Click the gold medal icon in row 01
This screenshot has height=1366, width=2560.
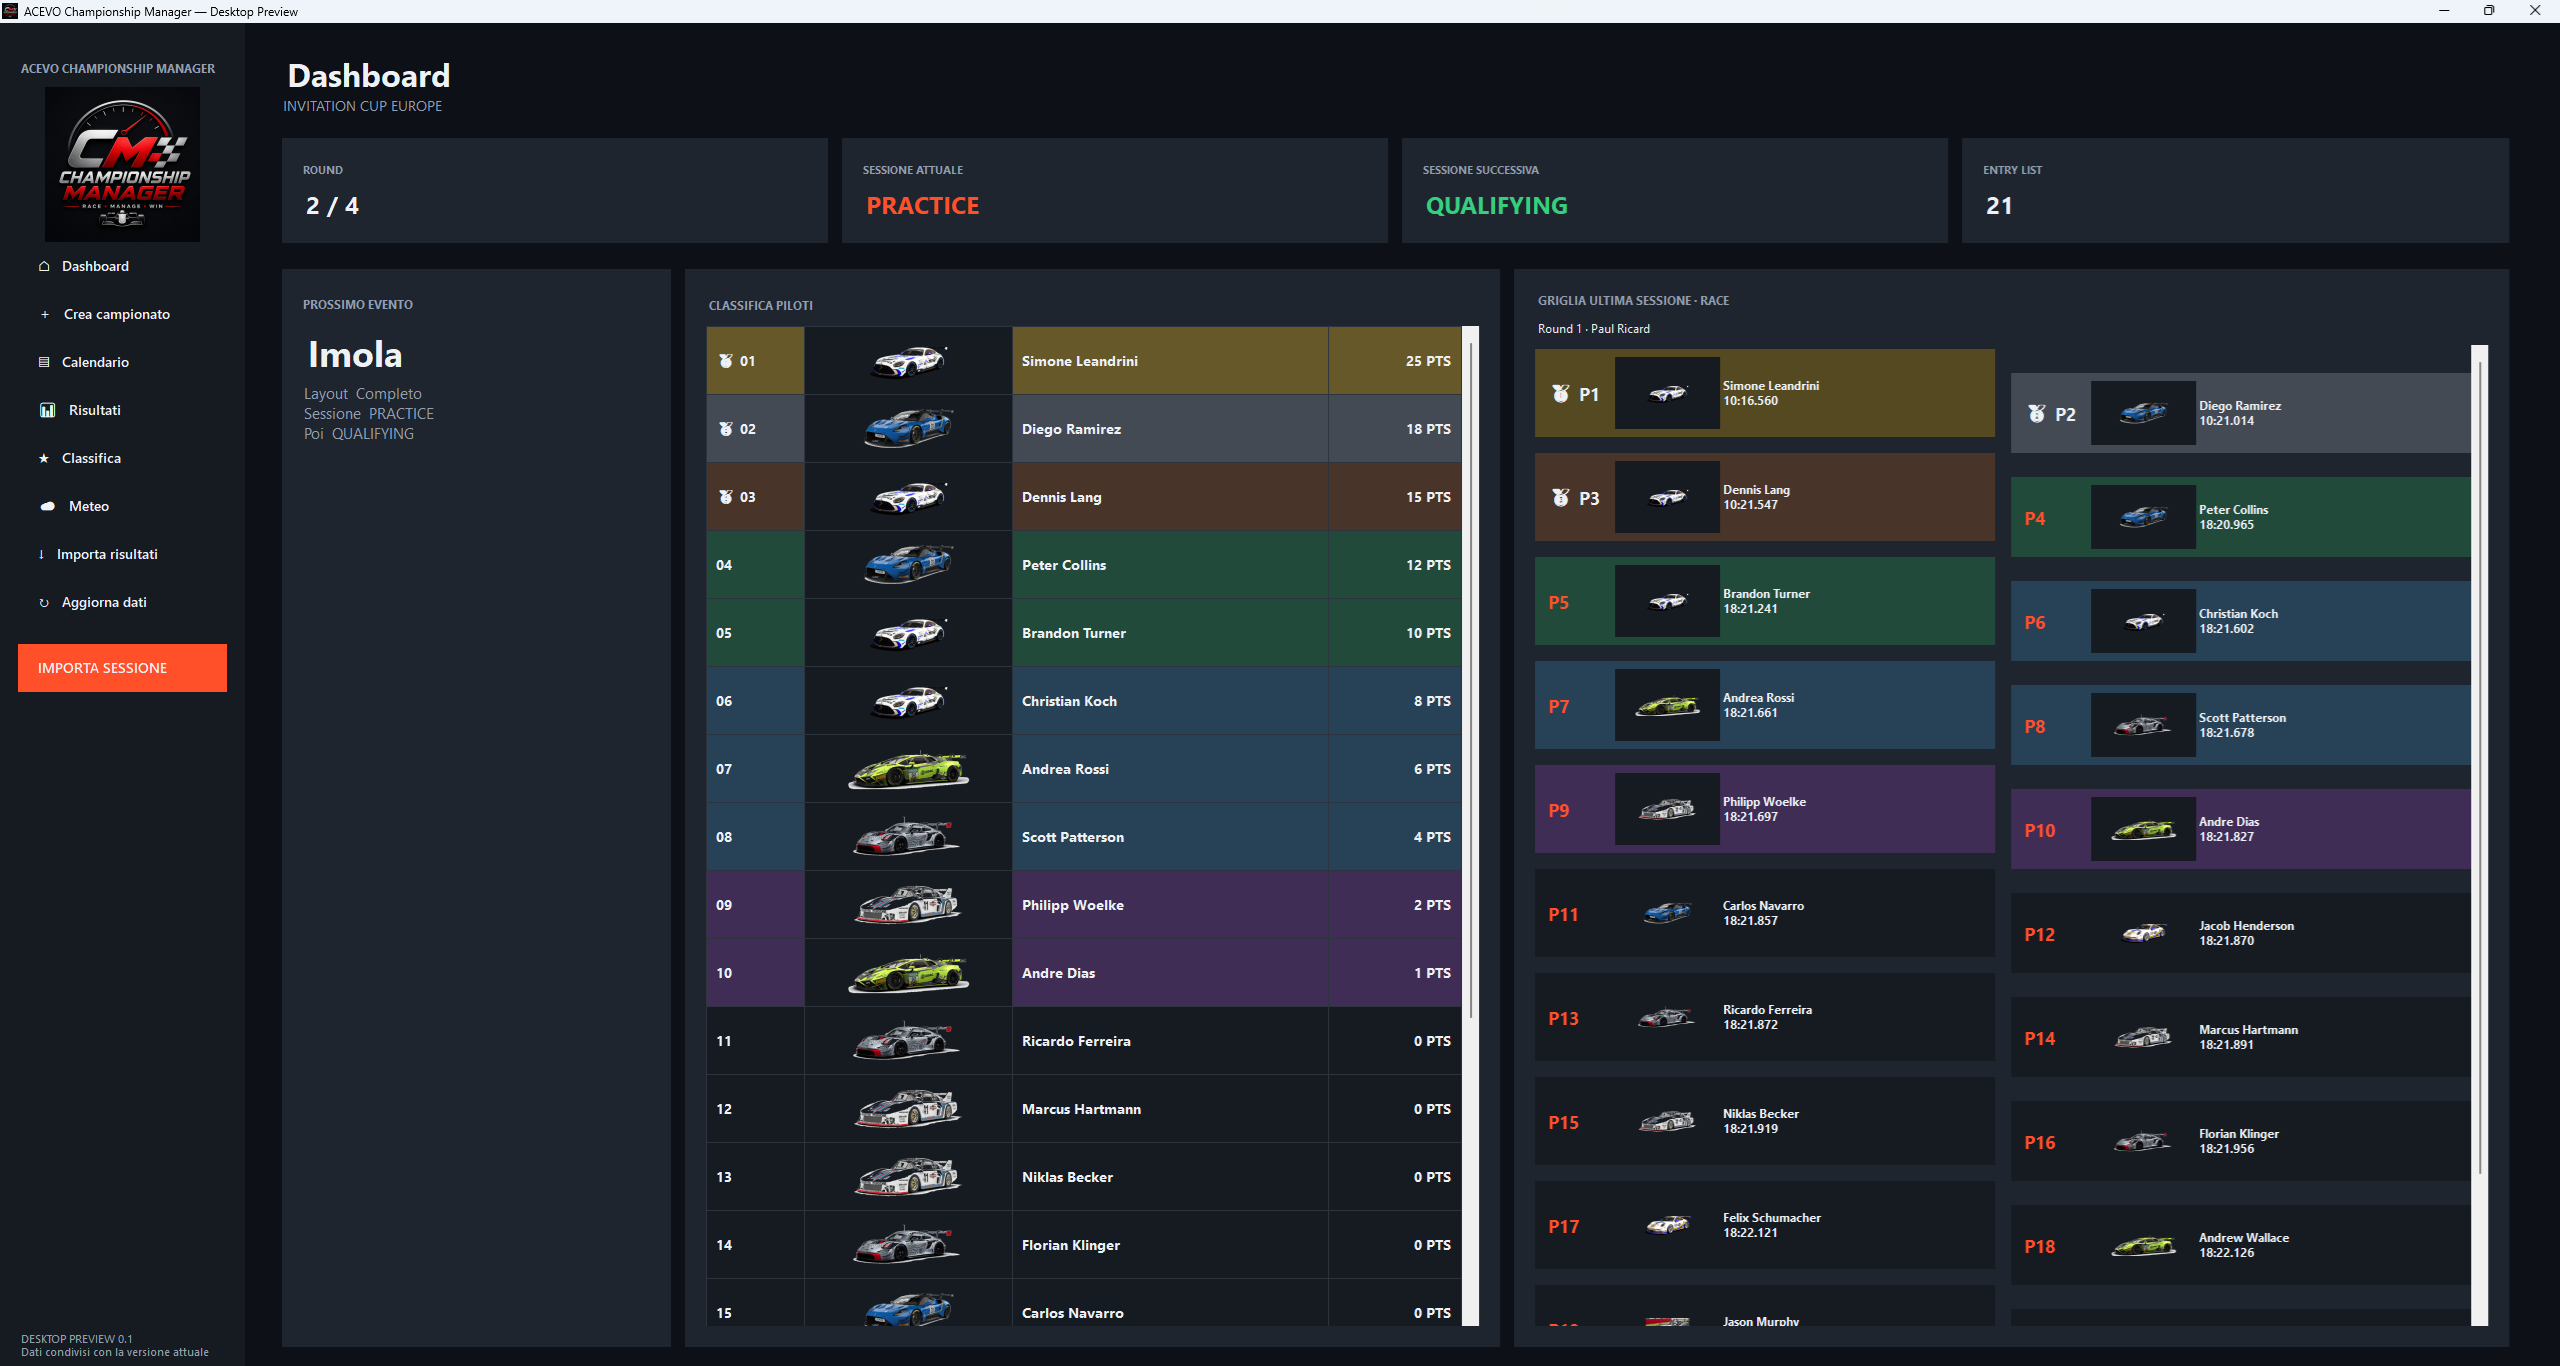click(x=726, y=361)
